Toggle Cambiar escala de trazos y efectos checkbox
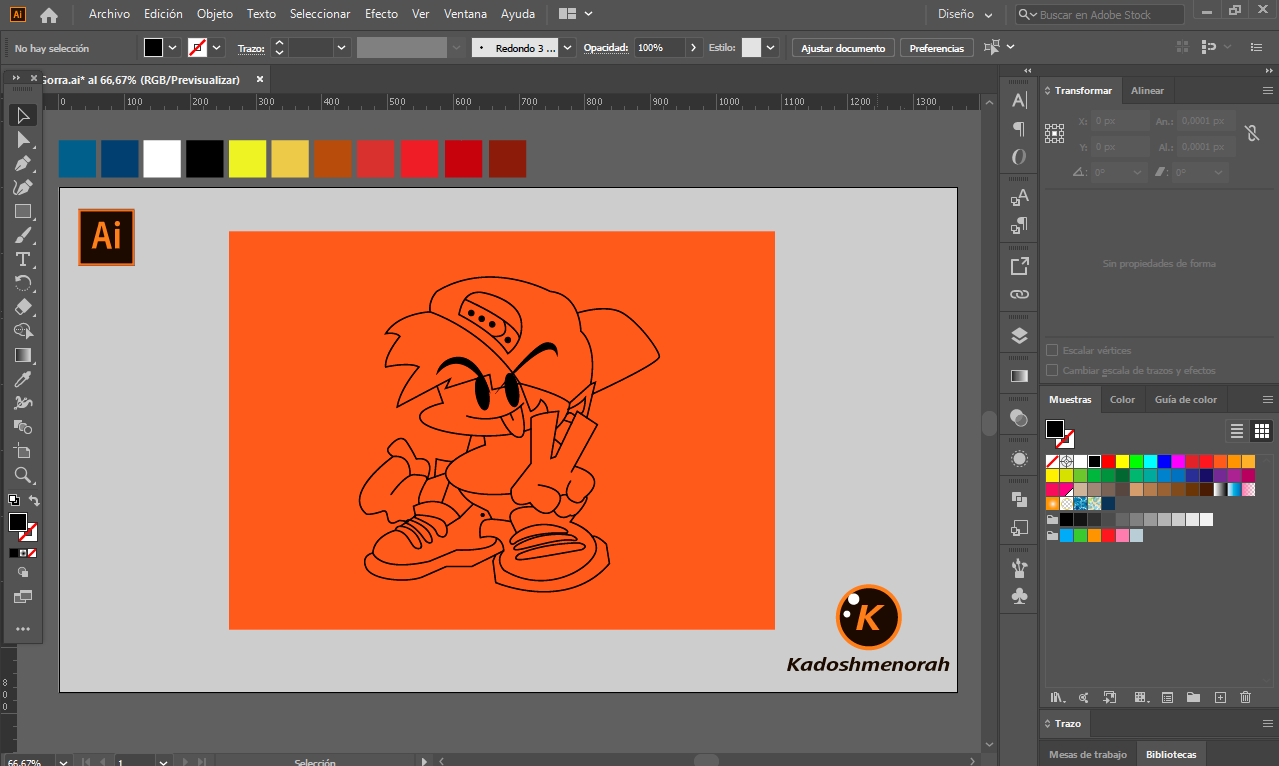Image resolution: width=1279 pixels, height=766 pixels. 1052,370
